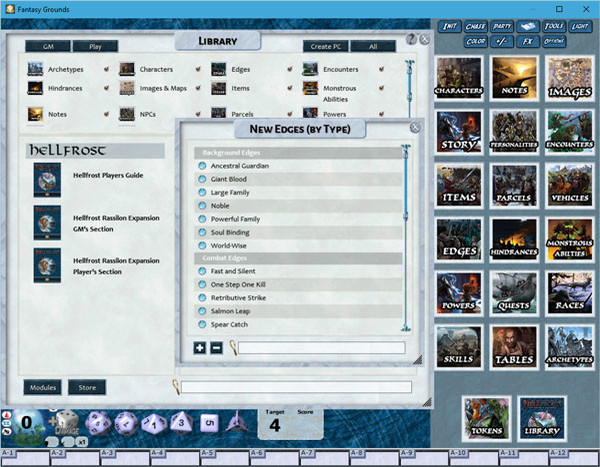Switch library filter to Play

95,46
